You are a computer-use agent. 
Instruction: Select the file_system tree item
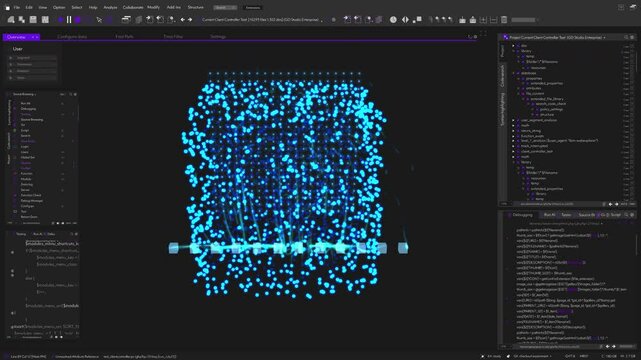click(535, 94)
